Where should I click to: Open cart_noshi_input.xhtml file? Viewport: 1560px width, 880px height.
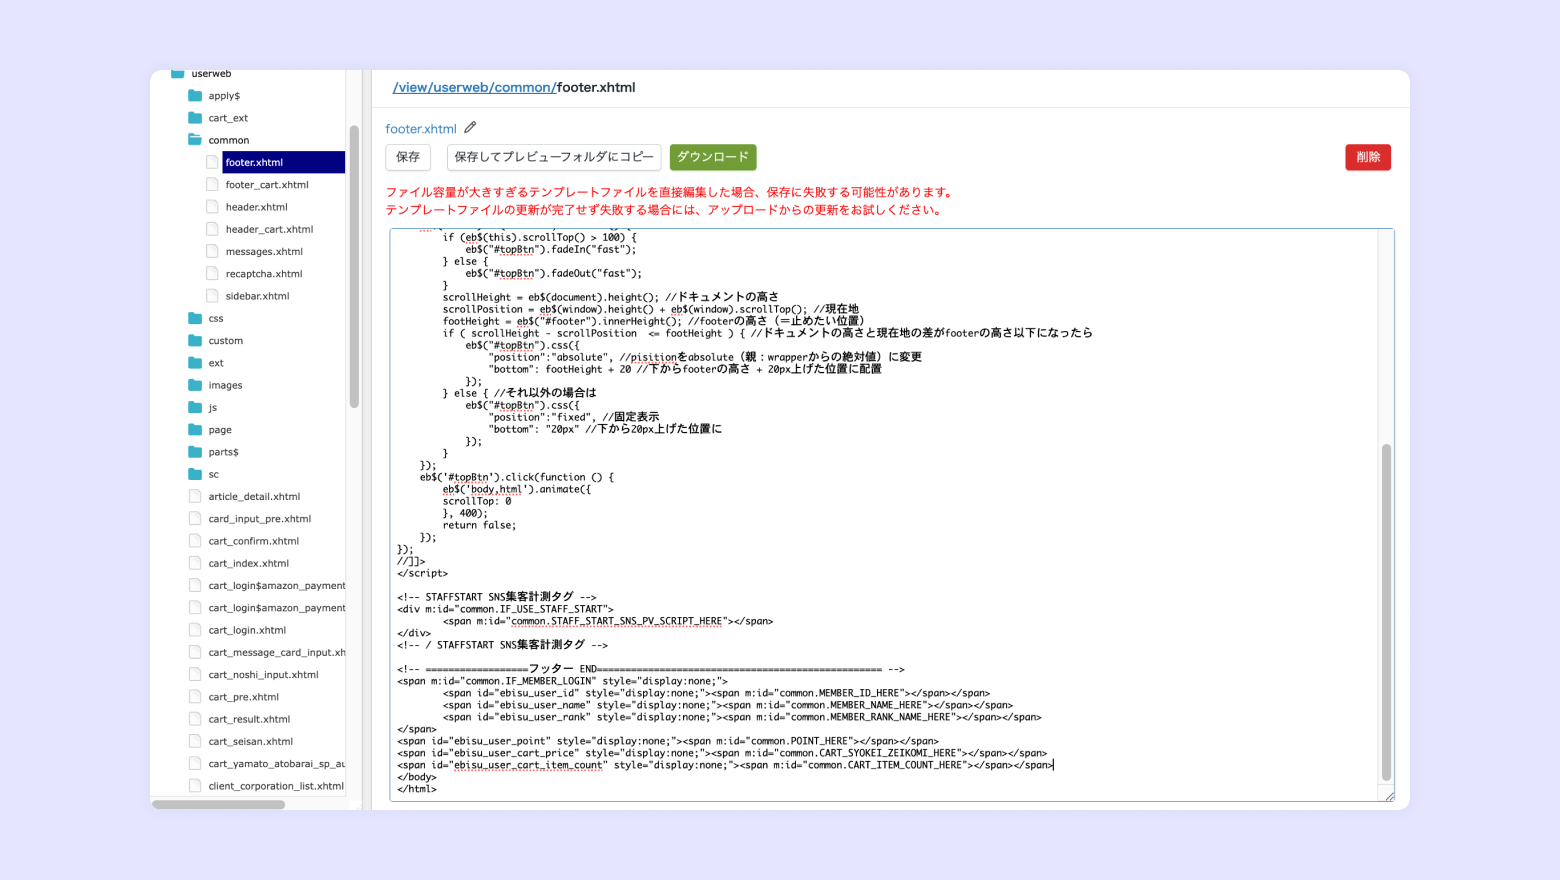[x=263, y=675]
